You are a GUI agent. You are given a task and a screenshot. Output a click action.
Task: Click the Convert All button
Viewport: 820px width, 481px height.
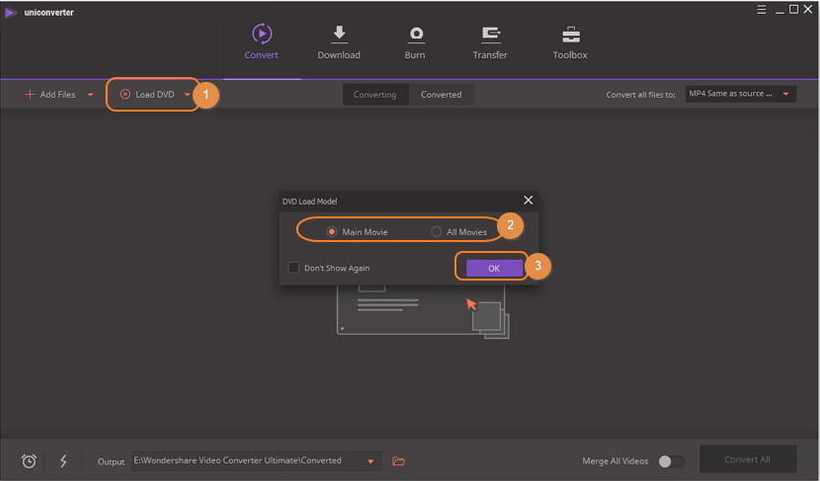pyautogui.click(x=747, y=460)
